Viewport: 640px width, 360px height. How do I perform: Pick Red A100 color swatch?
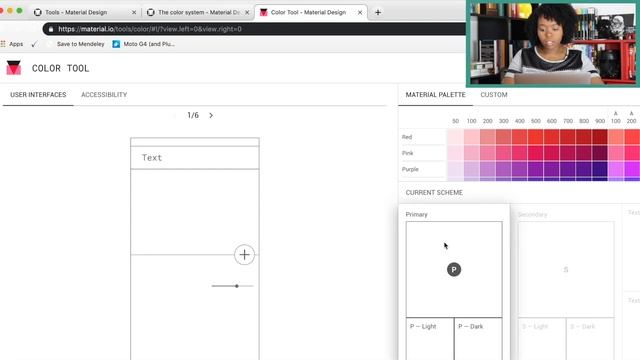pyautogui.click(x=616, y=137)
